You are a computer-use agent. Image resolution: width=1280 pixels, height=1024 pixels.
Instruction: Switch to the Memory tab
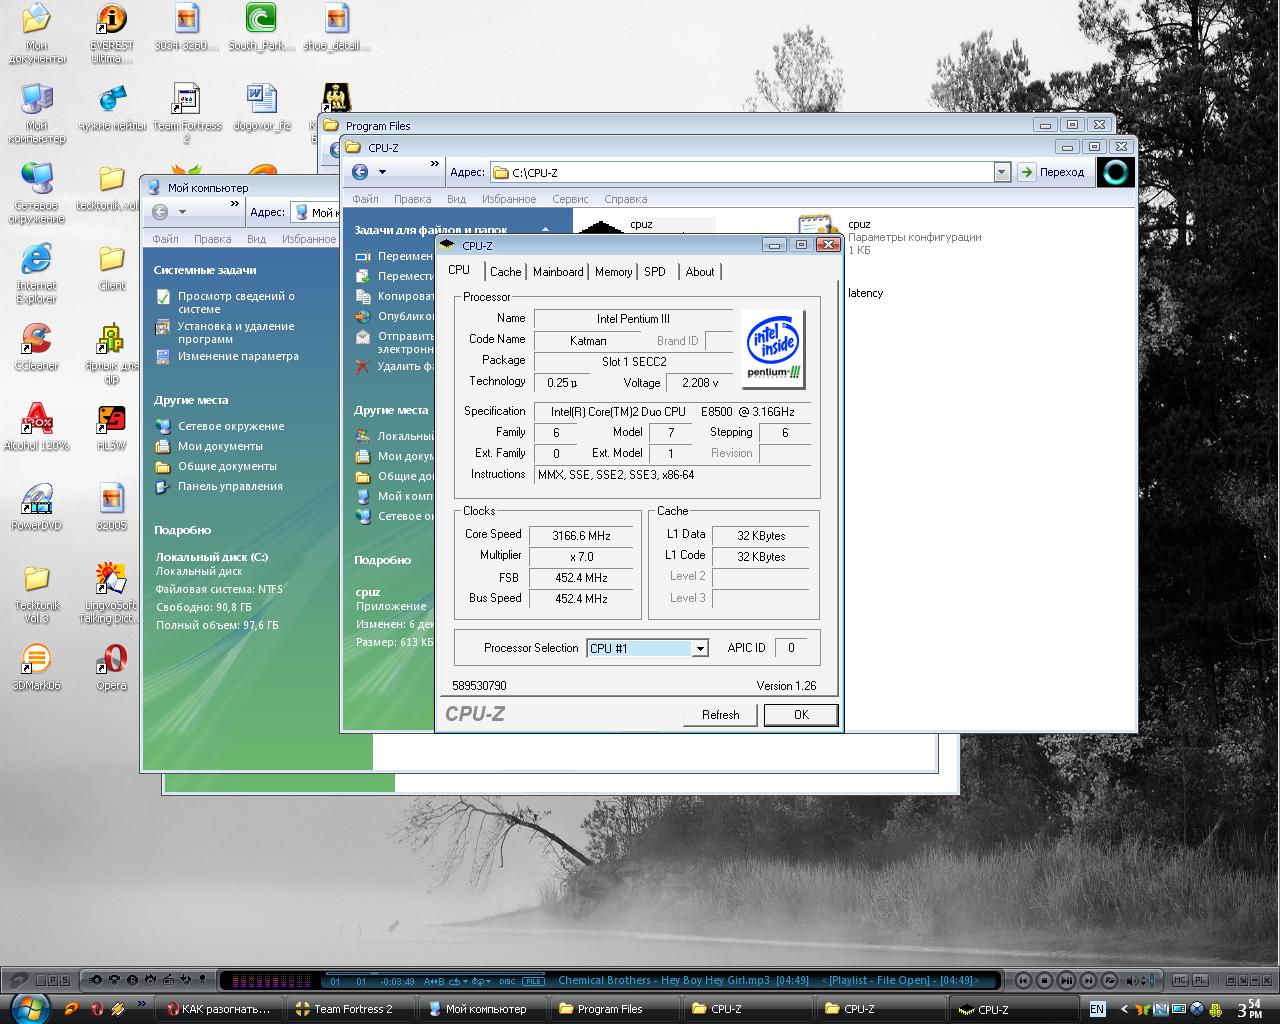[x=613, y=272]
